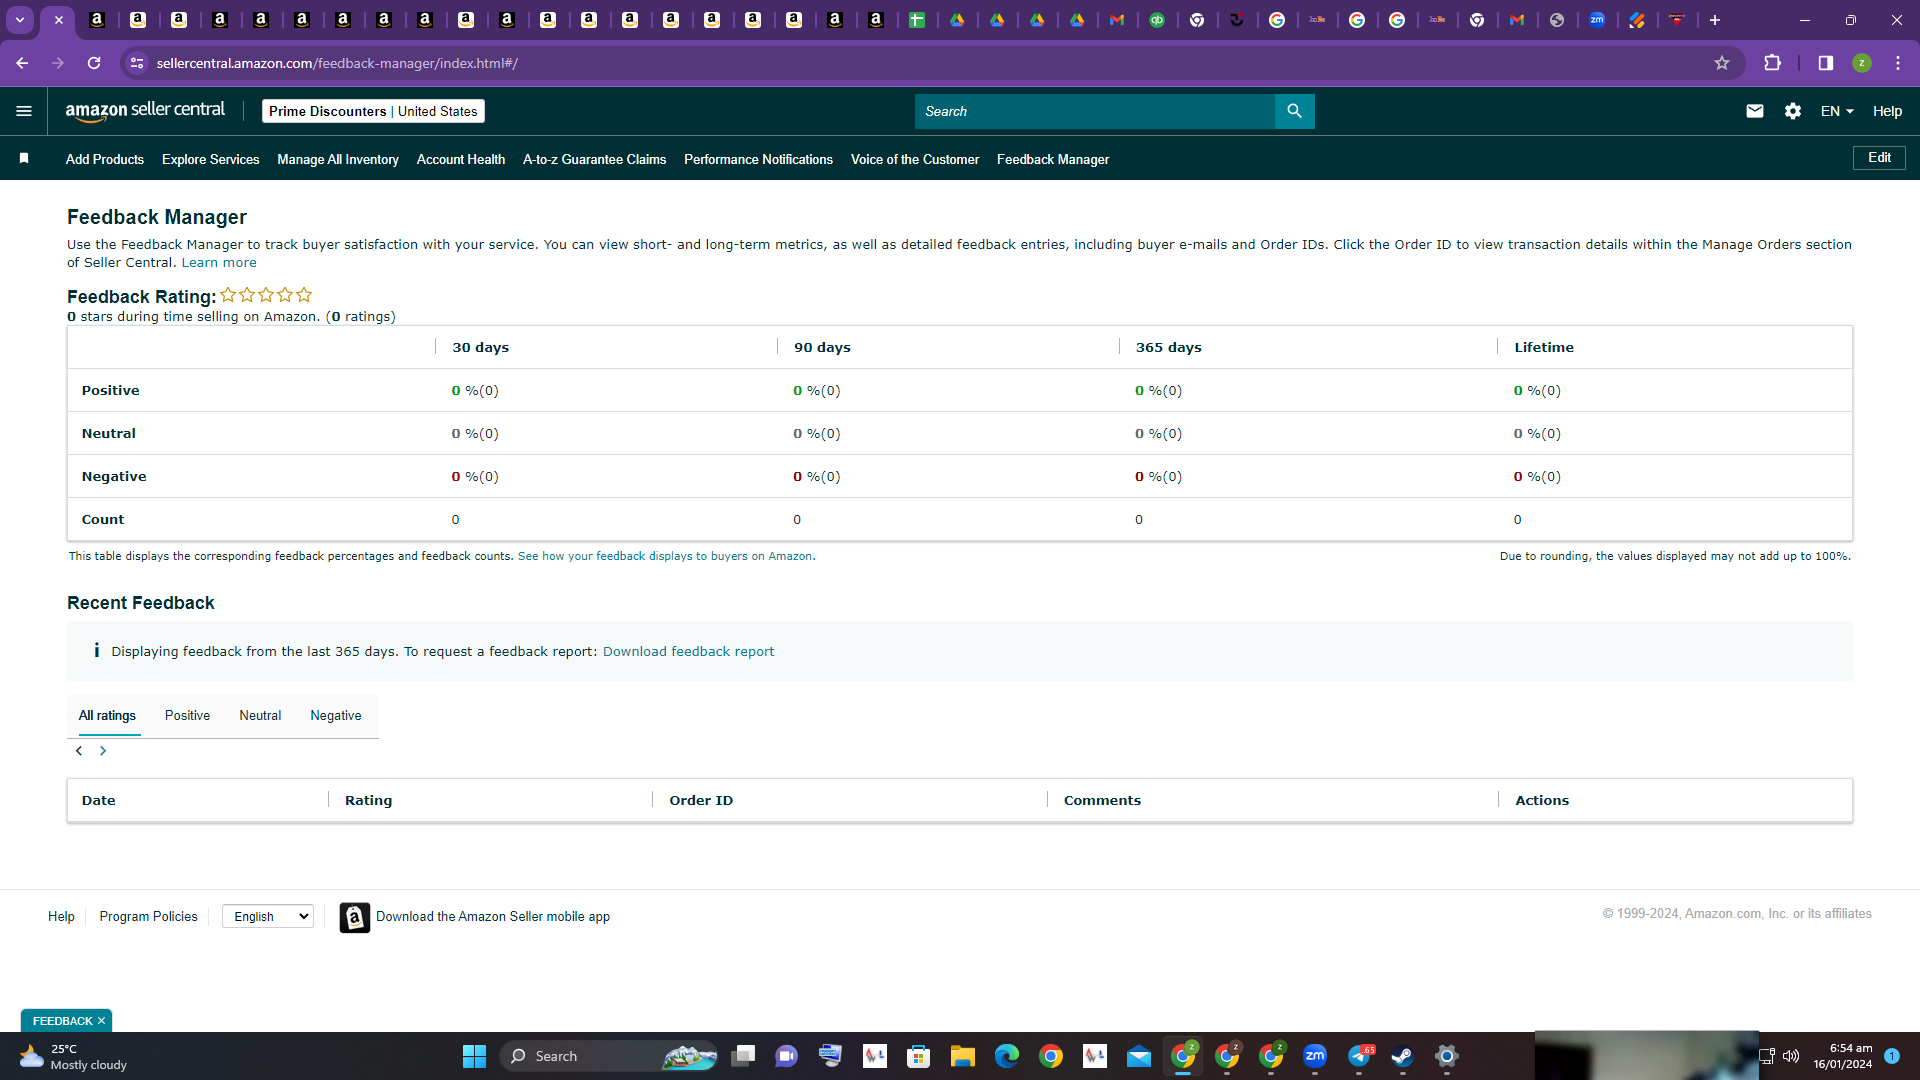
Task: Dismiss the FEEDBACK tag with its X
Action: coord(101,1021)
